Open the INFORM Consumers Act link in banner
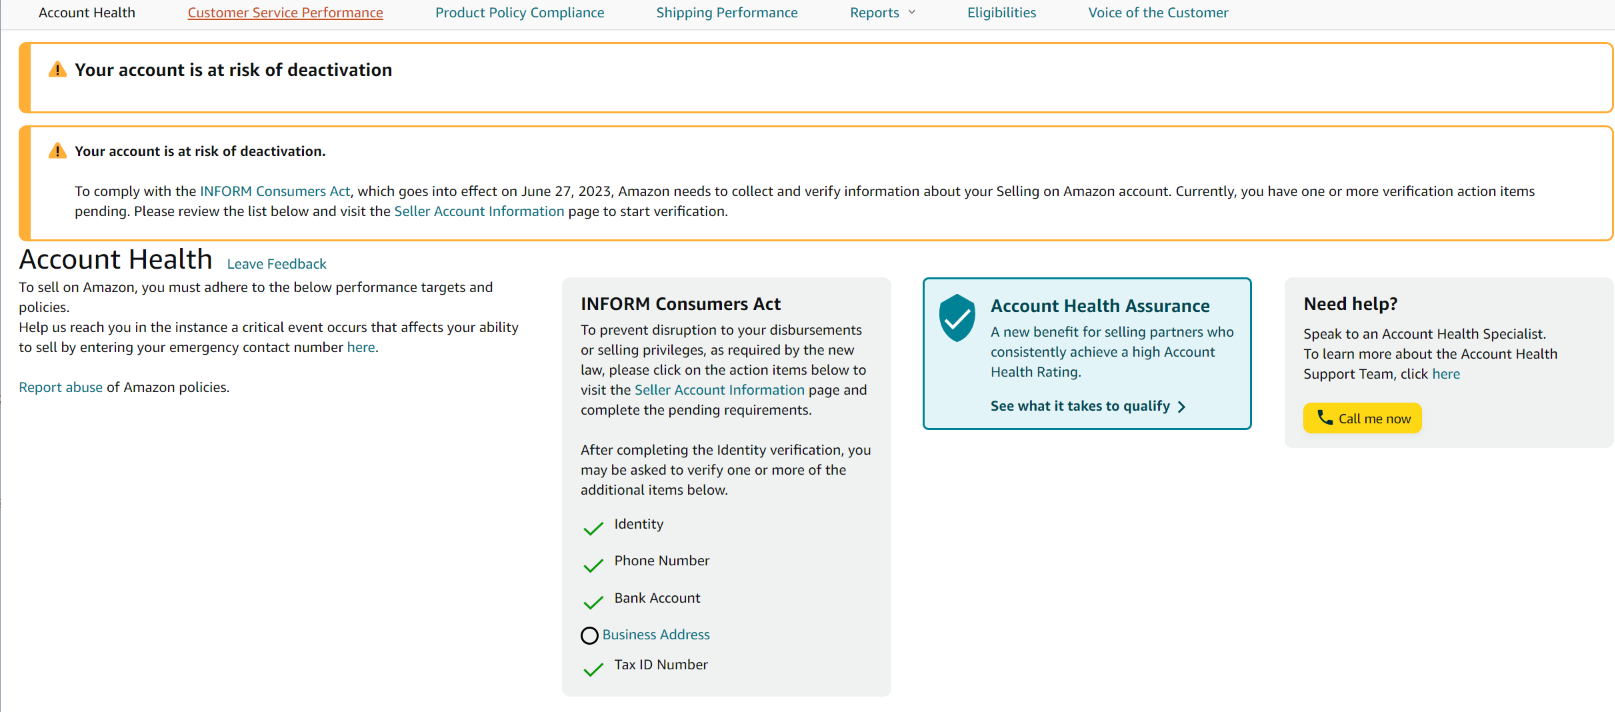Image resolution: width=1615 pixels, height=712 pixels. click(x=275, y=191)
